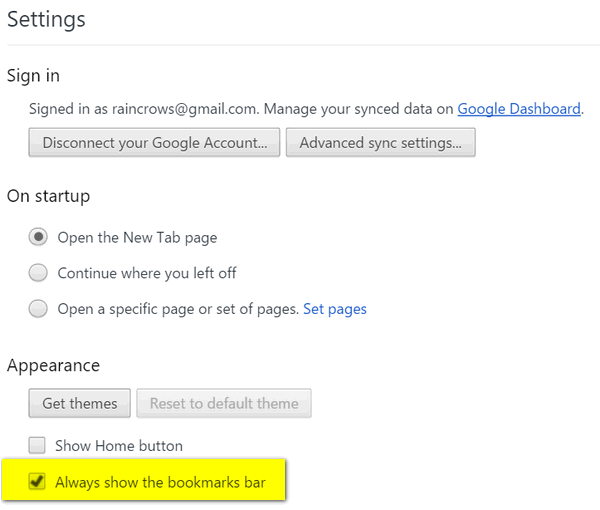Open the Google Dashboard link

[519, 109]
